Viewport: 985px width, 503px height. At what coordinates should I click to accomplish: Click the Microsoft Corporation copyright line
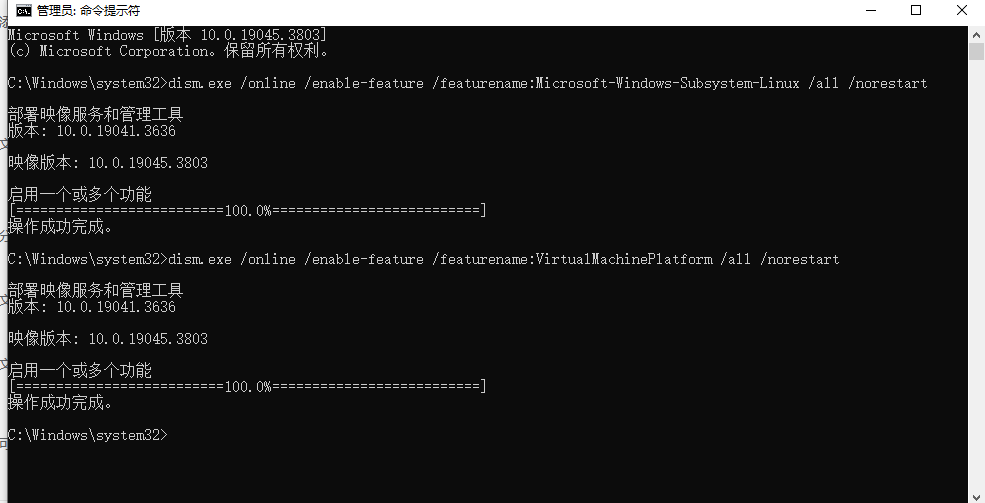click(x=168, y=51)
